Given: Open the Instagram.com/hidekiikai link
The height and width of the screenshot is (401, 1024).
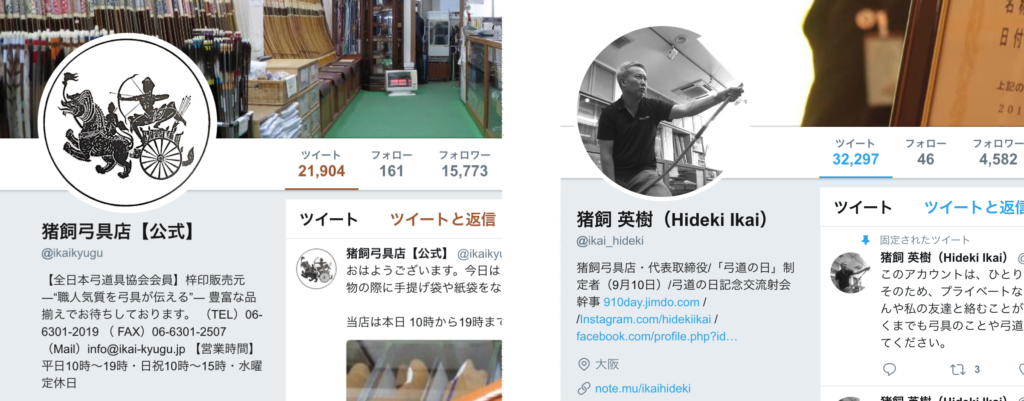Looking at the screenshot, I should pos(645,320).
